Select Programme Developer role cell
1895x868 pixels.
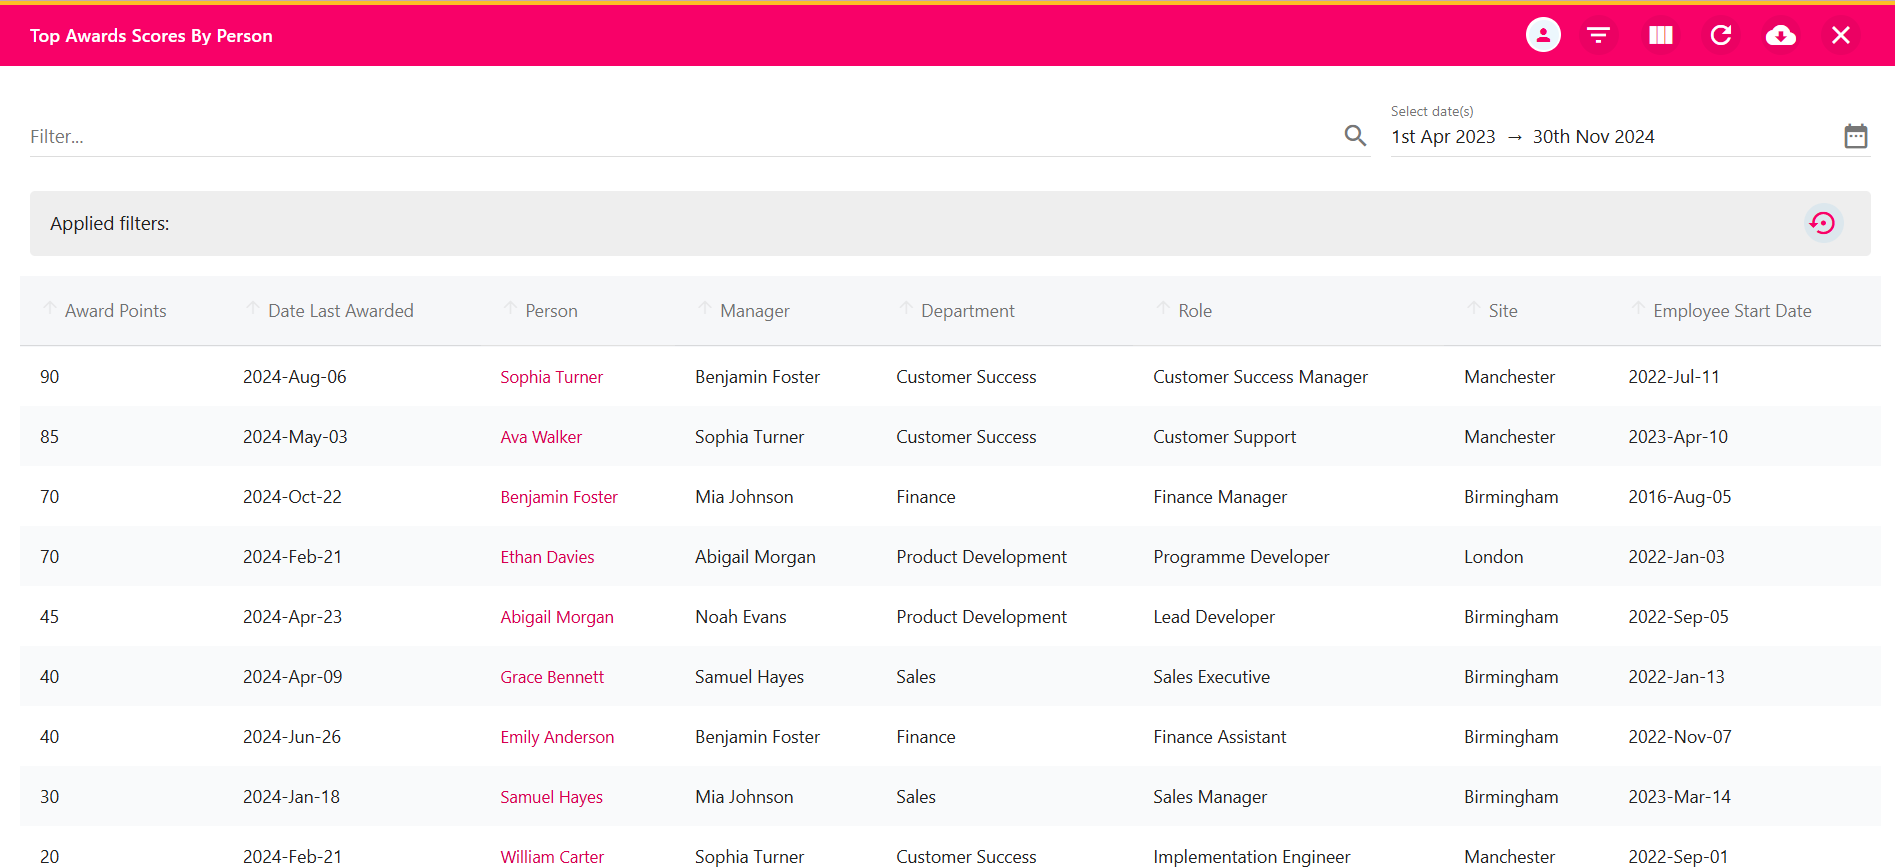point(1241,557)
